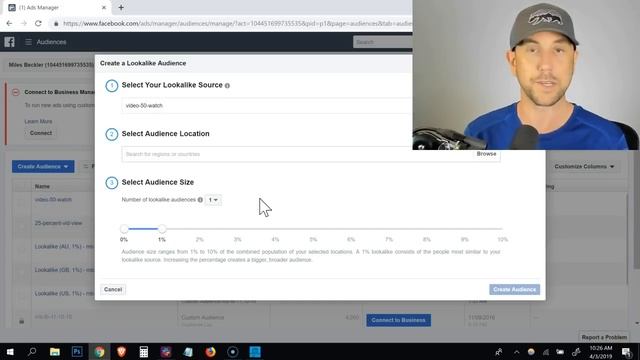The width and height of the screenshot is (640, 360).
Task: Click info icon beside Number of lookalike audiences
Action: pos(200,200)
